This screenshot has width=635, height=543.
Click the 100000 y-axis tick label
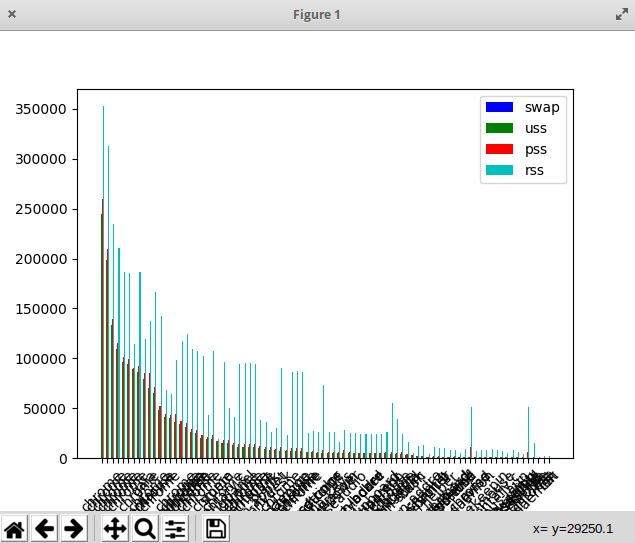click(x=41, y=359)
